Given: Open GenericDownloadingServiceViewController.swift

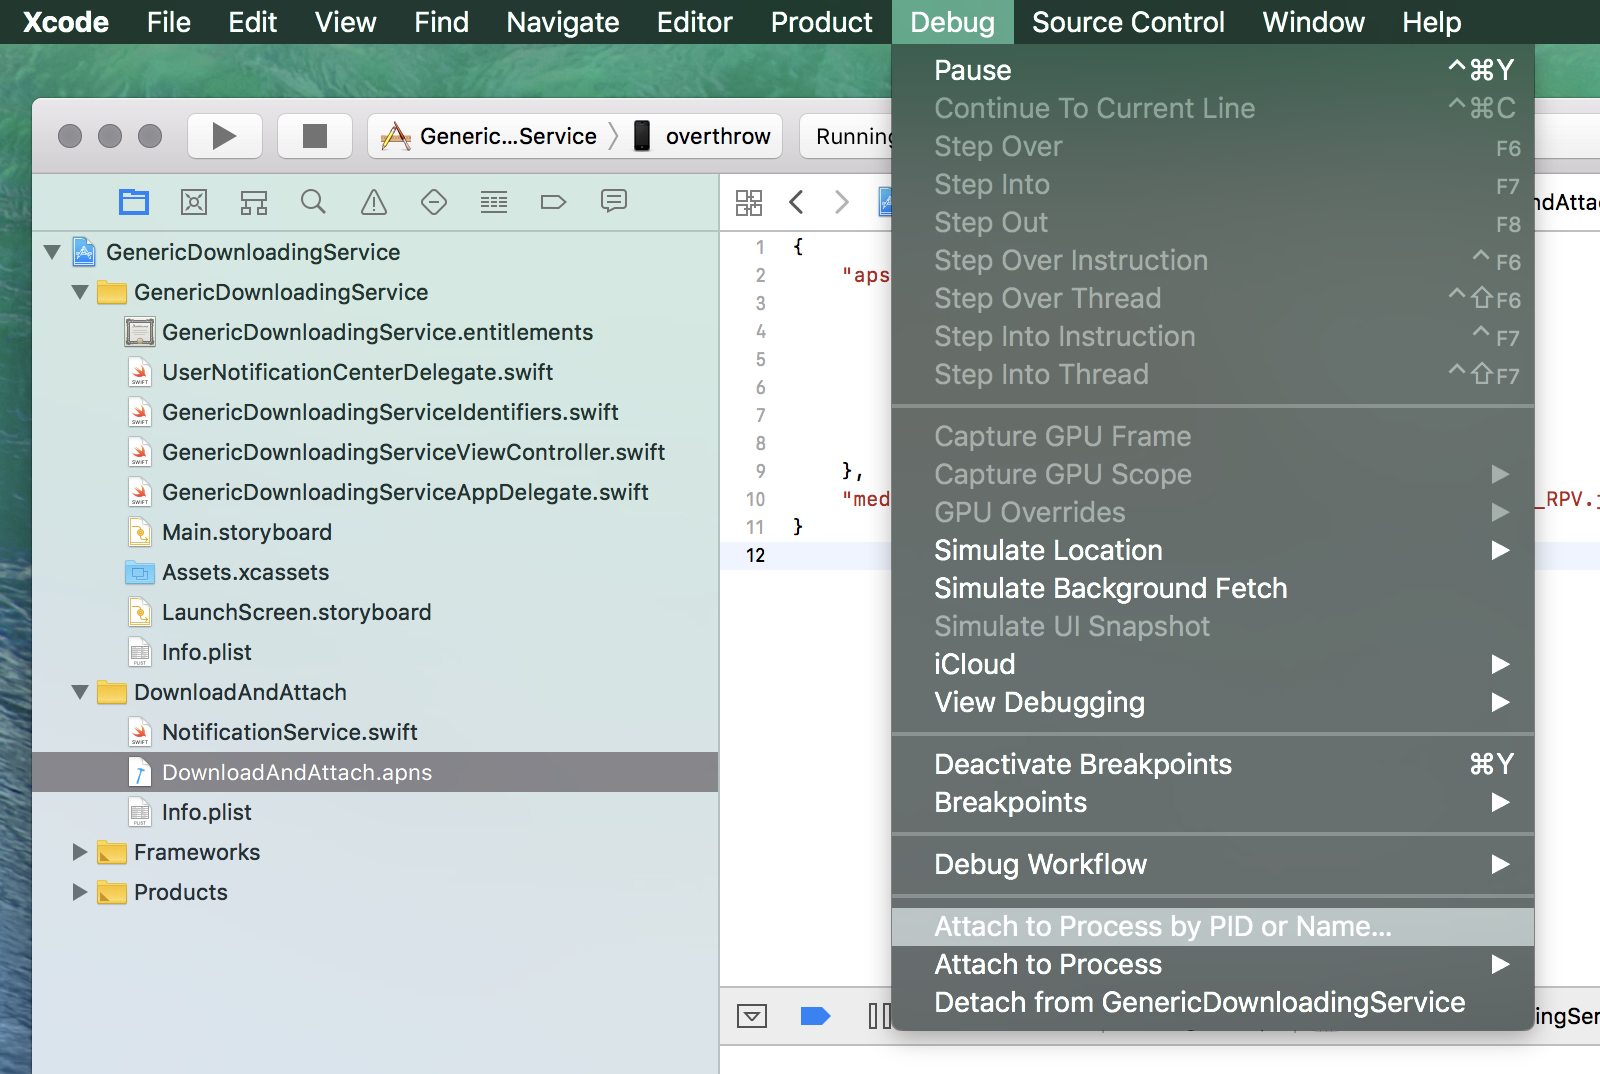Looking at the screenshot, I should click(375, 452).
